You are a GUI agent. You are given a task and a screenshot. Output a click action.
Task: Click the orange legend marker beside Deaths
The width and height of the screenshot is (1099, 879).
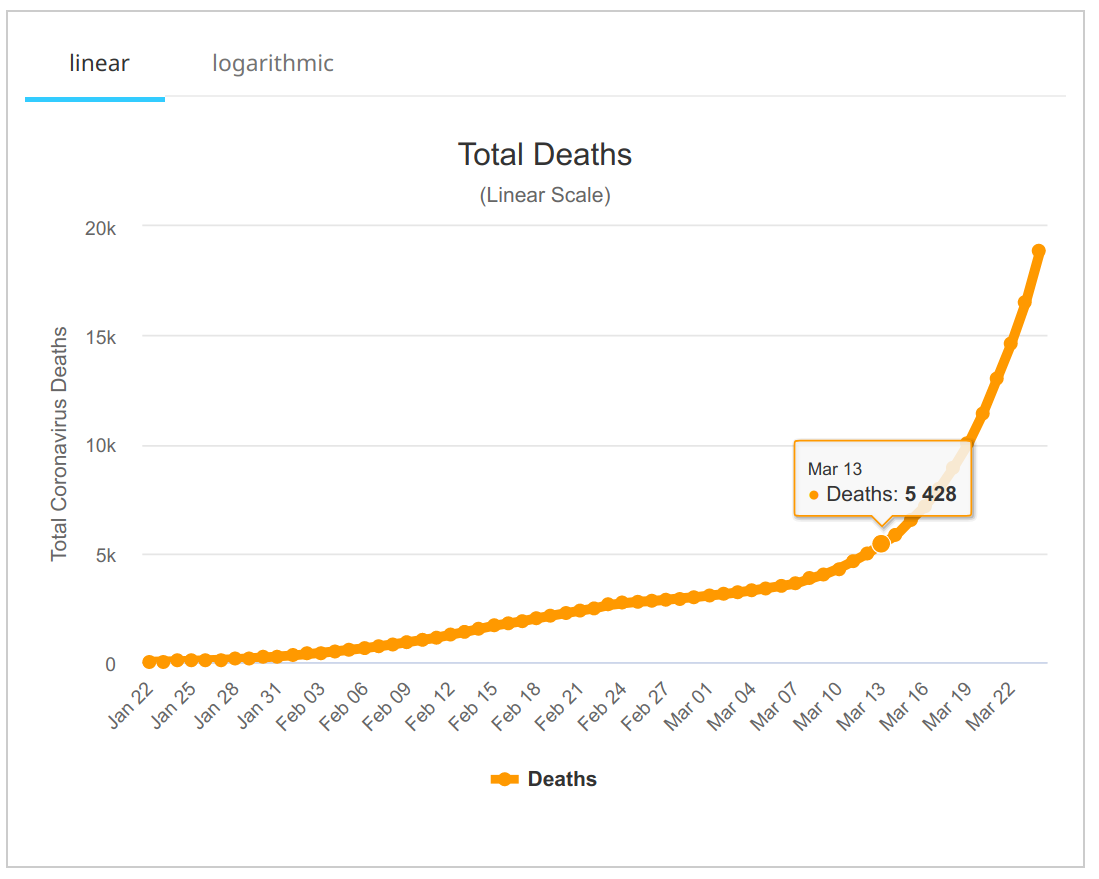(x=505, y=780)
